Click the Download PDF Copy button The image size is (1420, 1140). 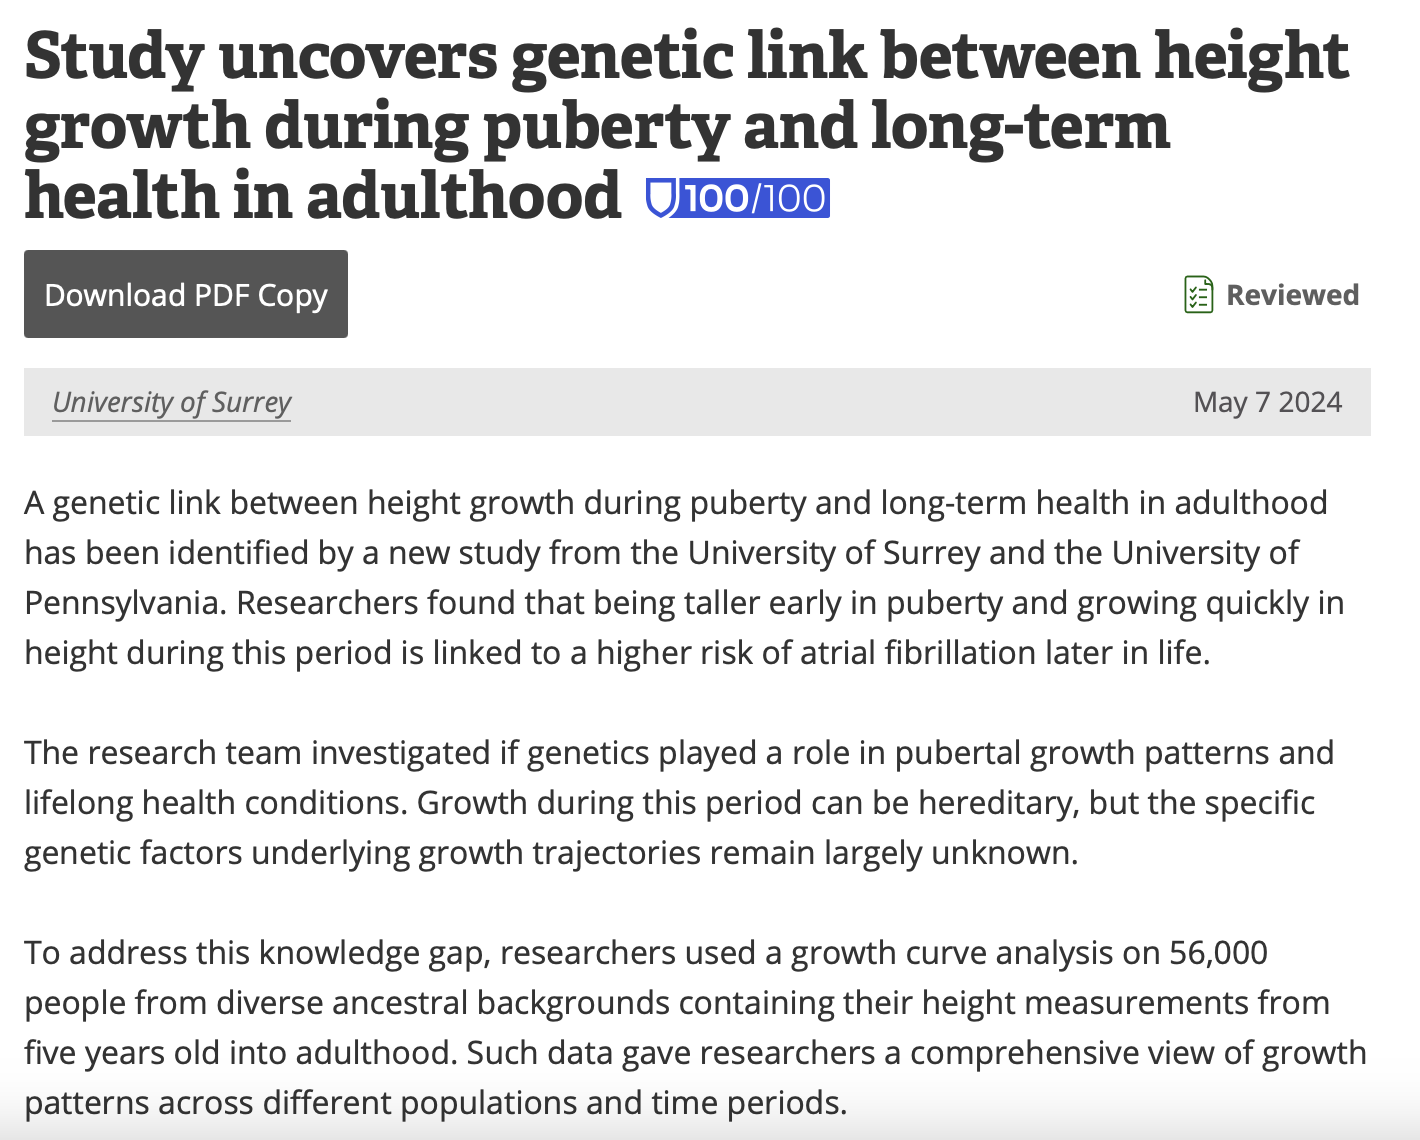pos(186,294)
